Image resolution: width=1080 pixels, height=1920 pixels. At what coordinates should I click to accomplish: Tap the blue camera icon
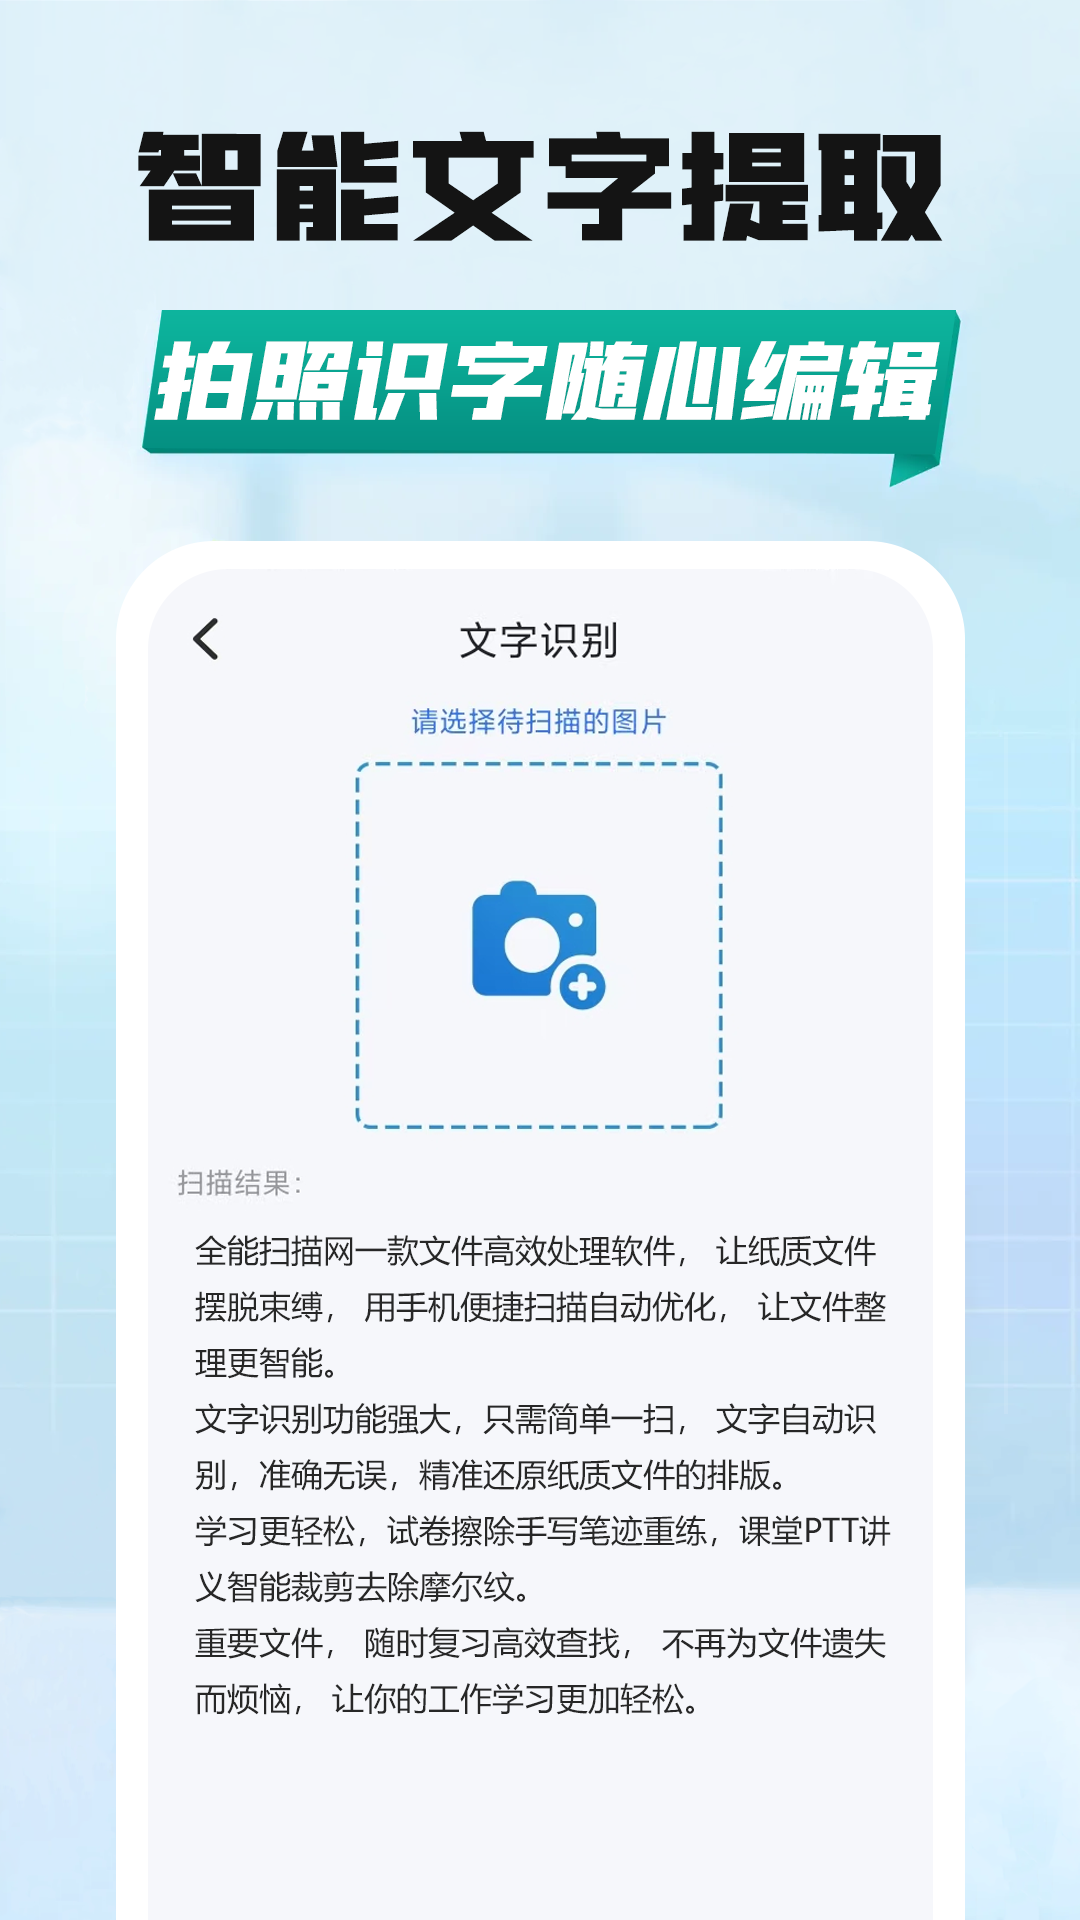pos(538,944)
